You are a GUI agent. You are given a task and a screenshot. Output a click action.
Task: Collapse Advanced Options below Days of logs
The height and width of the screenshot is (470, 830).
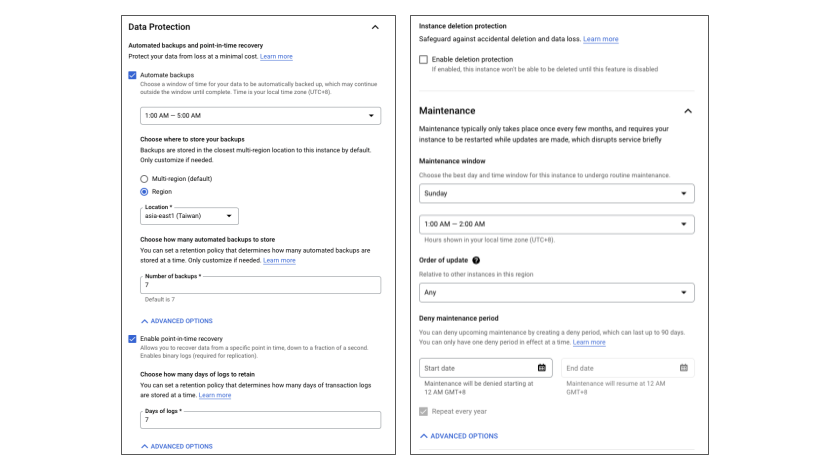tap(177, 446)
